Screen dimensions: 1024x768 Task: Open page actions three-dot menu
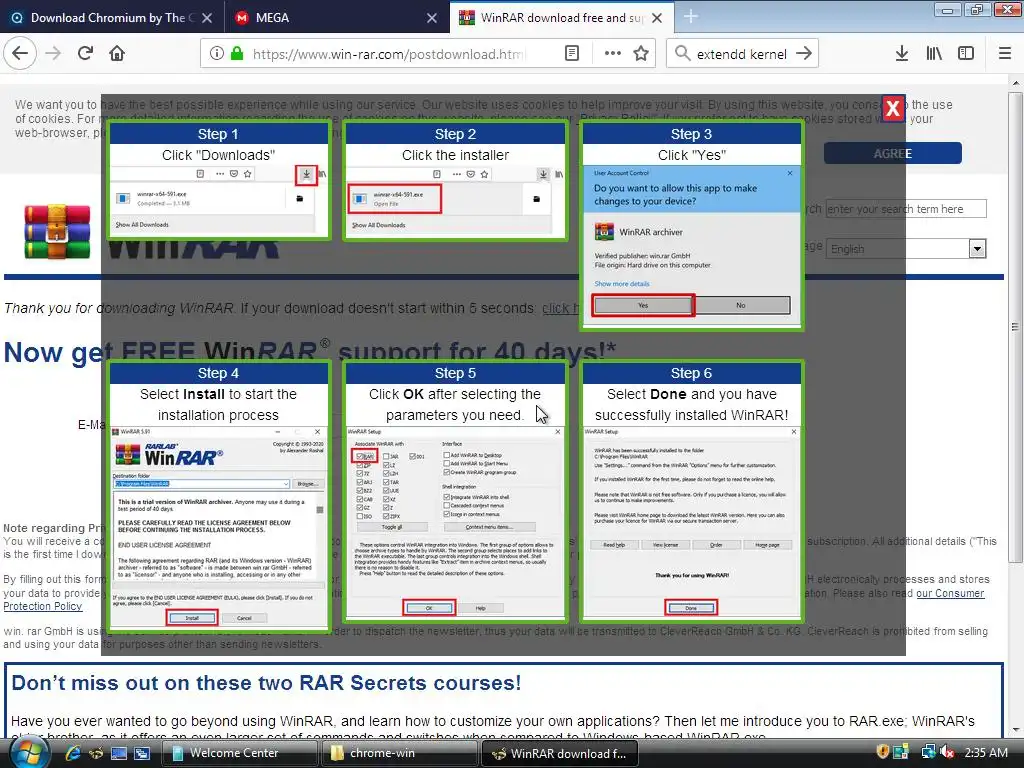coord(613,54)
